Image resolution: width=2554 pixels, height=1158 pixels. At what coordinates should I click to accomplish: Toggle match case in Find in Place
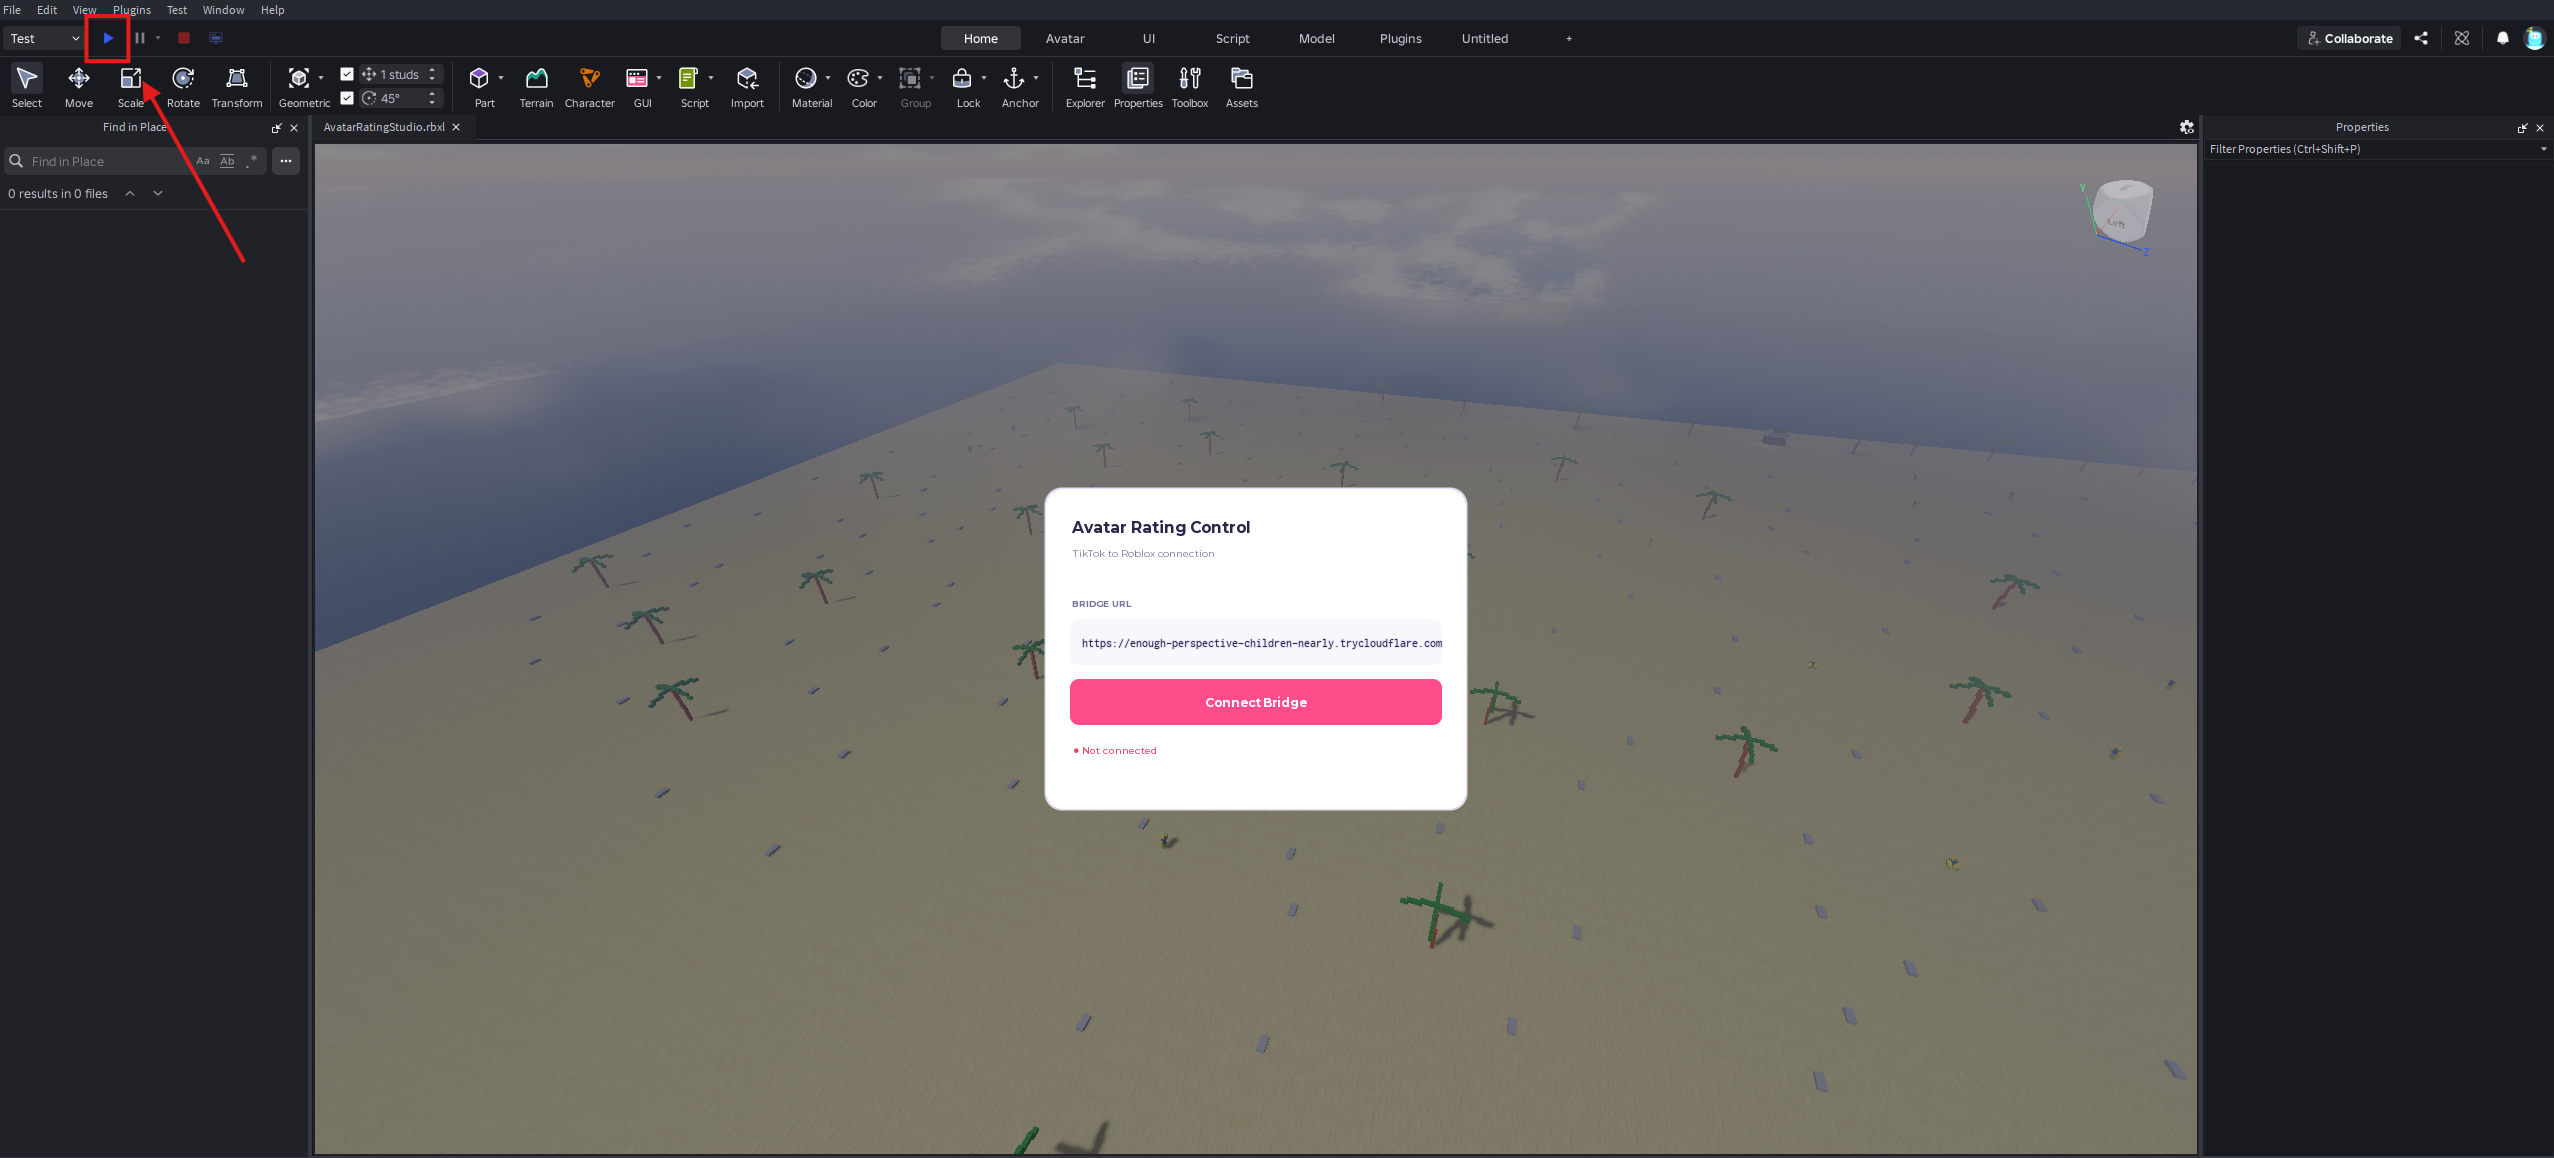(x=203, y=161)
